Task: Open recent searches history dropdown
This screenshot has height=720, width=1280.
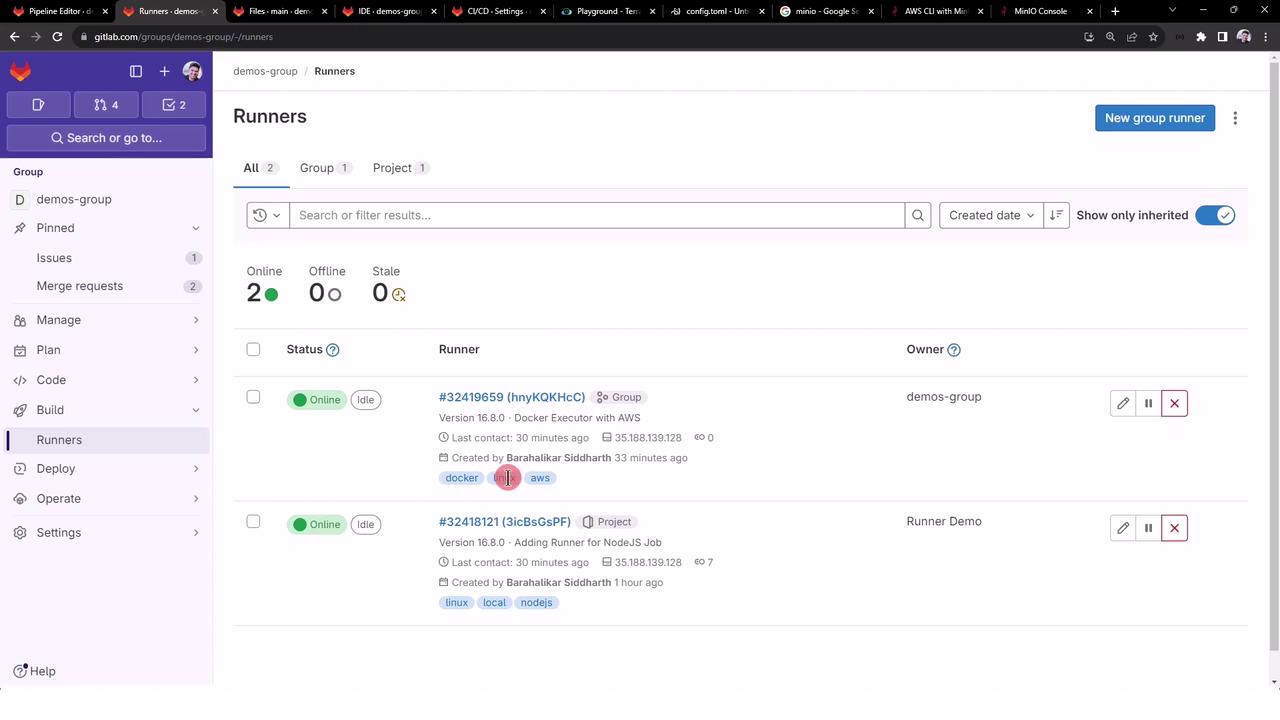Action: (x=268, y=215)
